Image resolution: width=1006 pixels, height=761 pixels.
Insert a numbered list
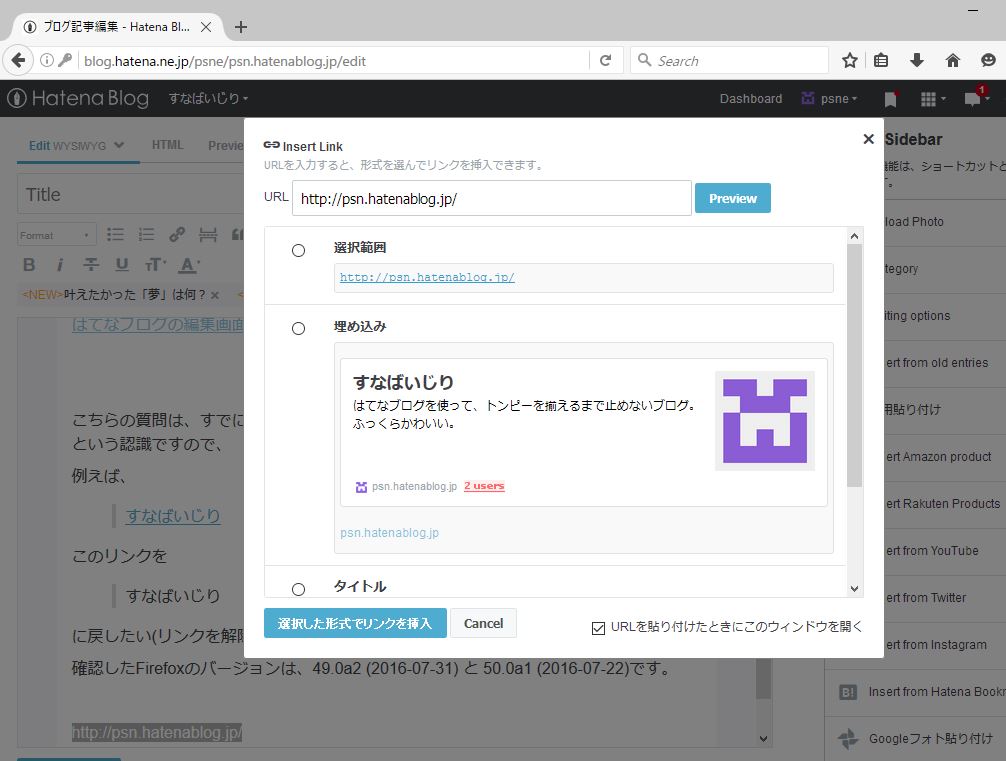(146, 235)
